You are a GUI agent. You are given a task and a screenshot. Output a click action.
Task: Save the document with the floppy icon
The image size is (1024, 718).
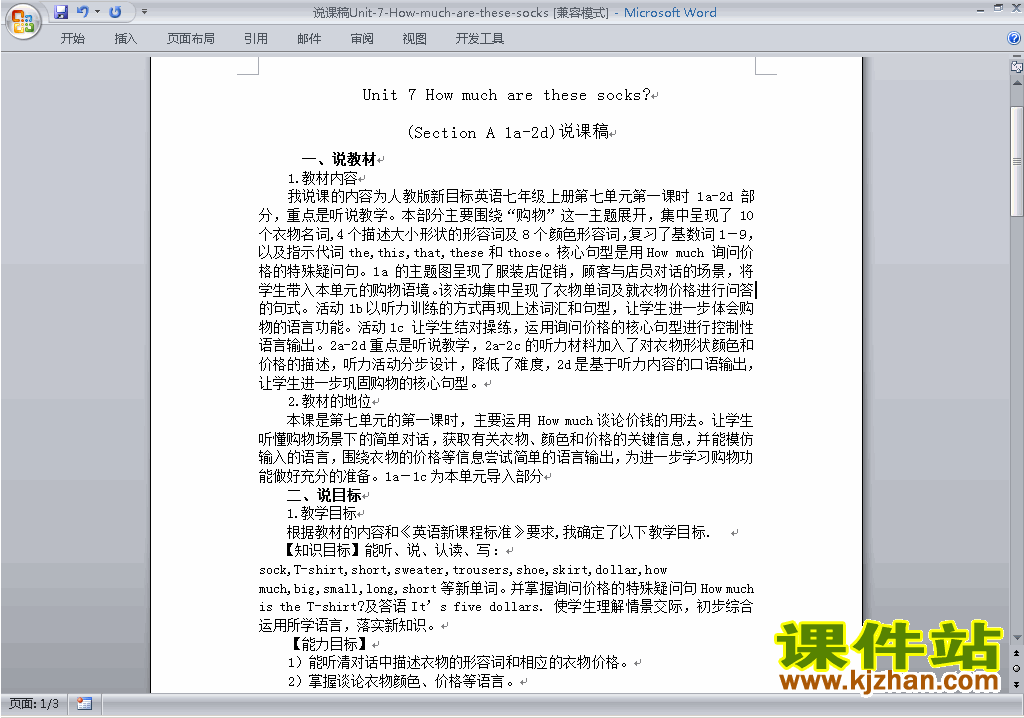[x=61, y=12]
